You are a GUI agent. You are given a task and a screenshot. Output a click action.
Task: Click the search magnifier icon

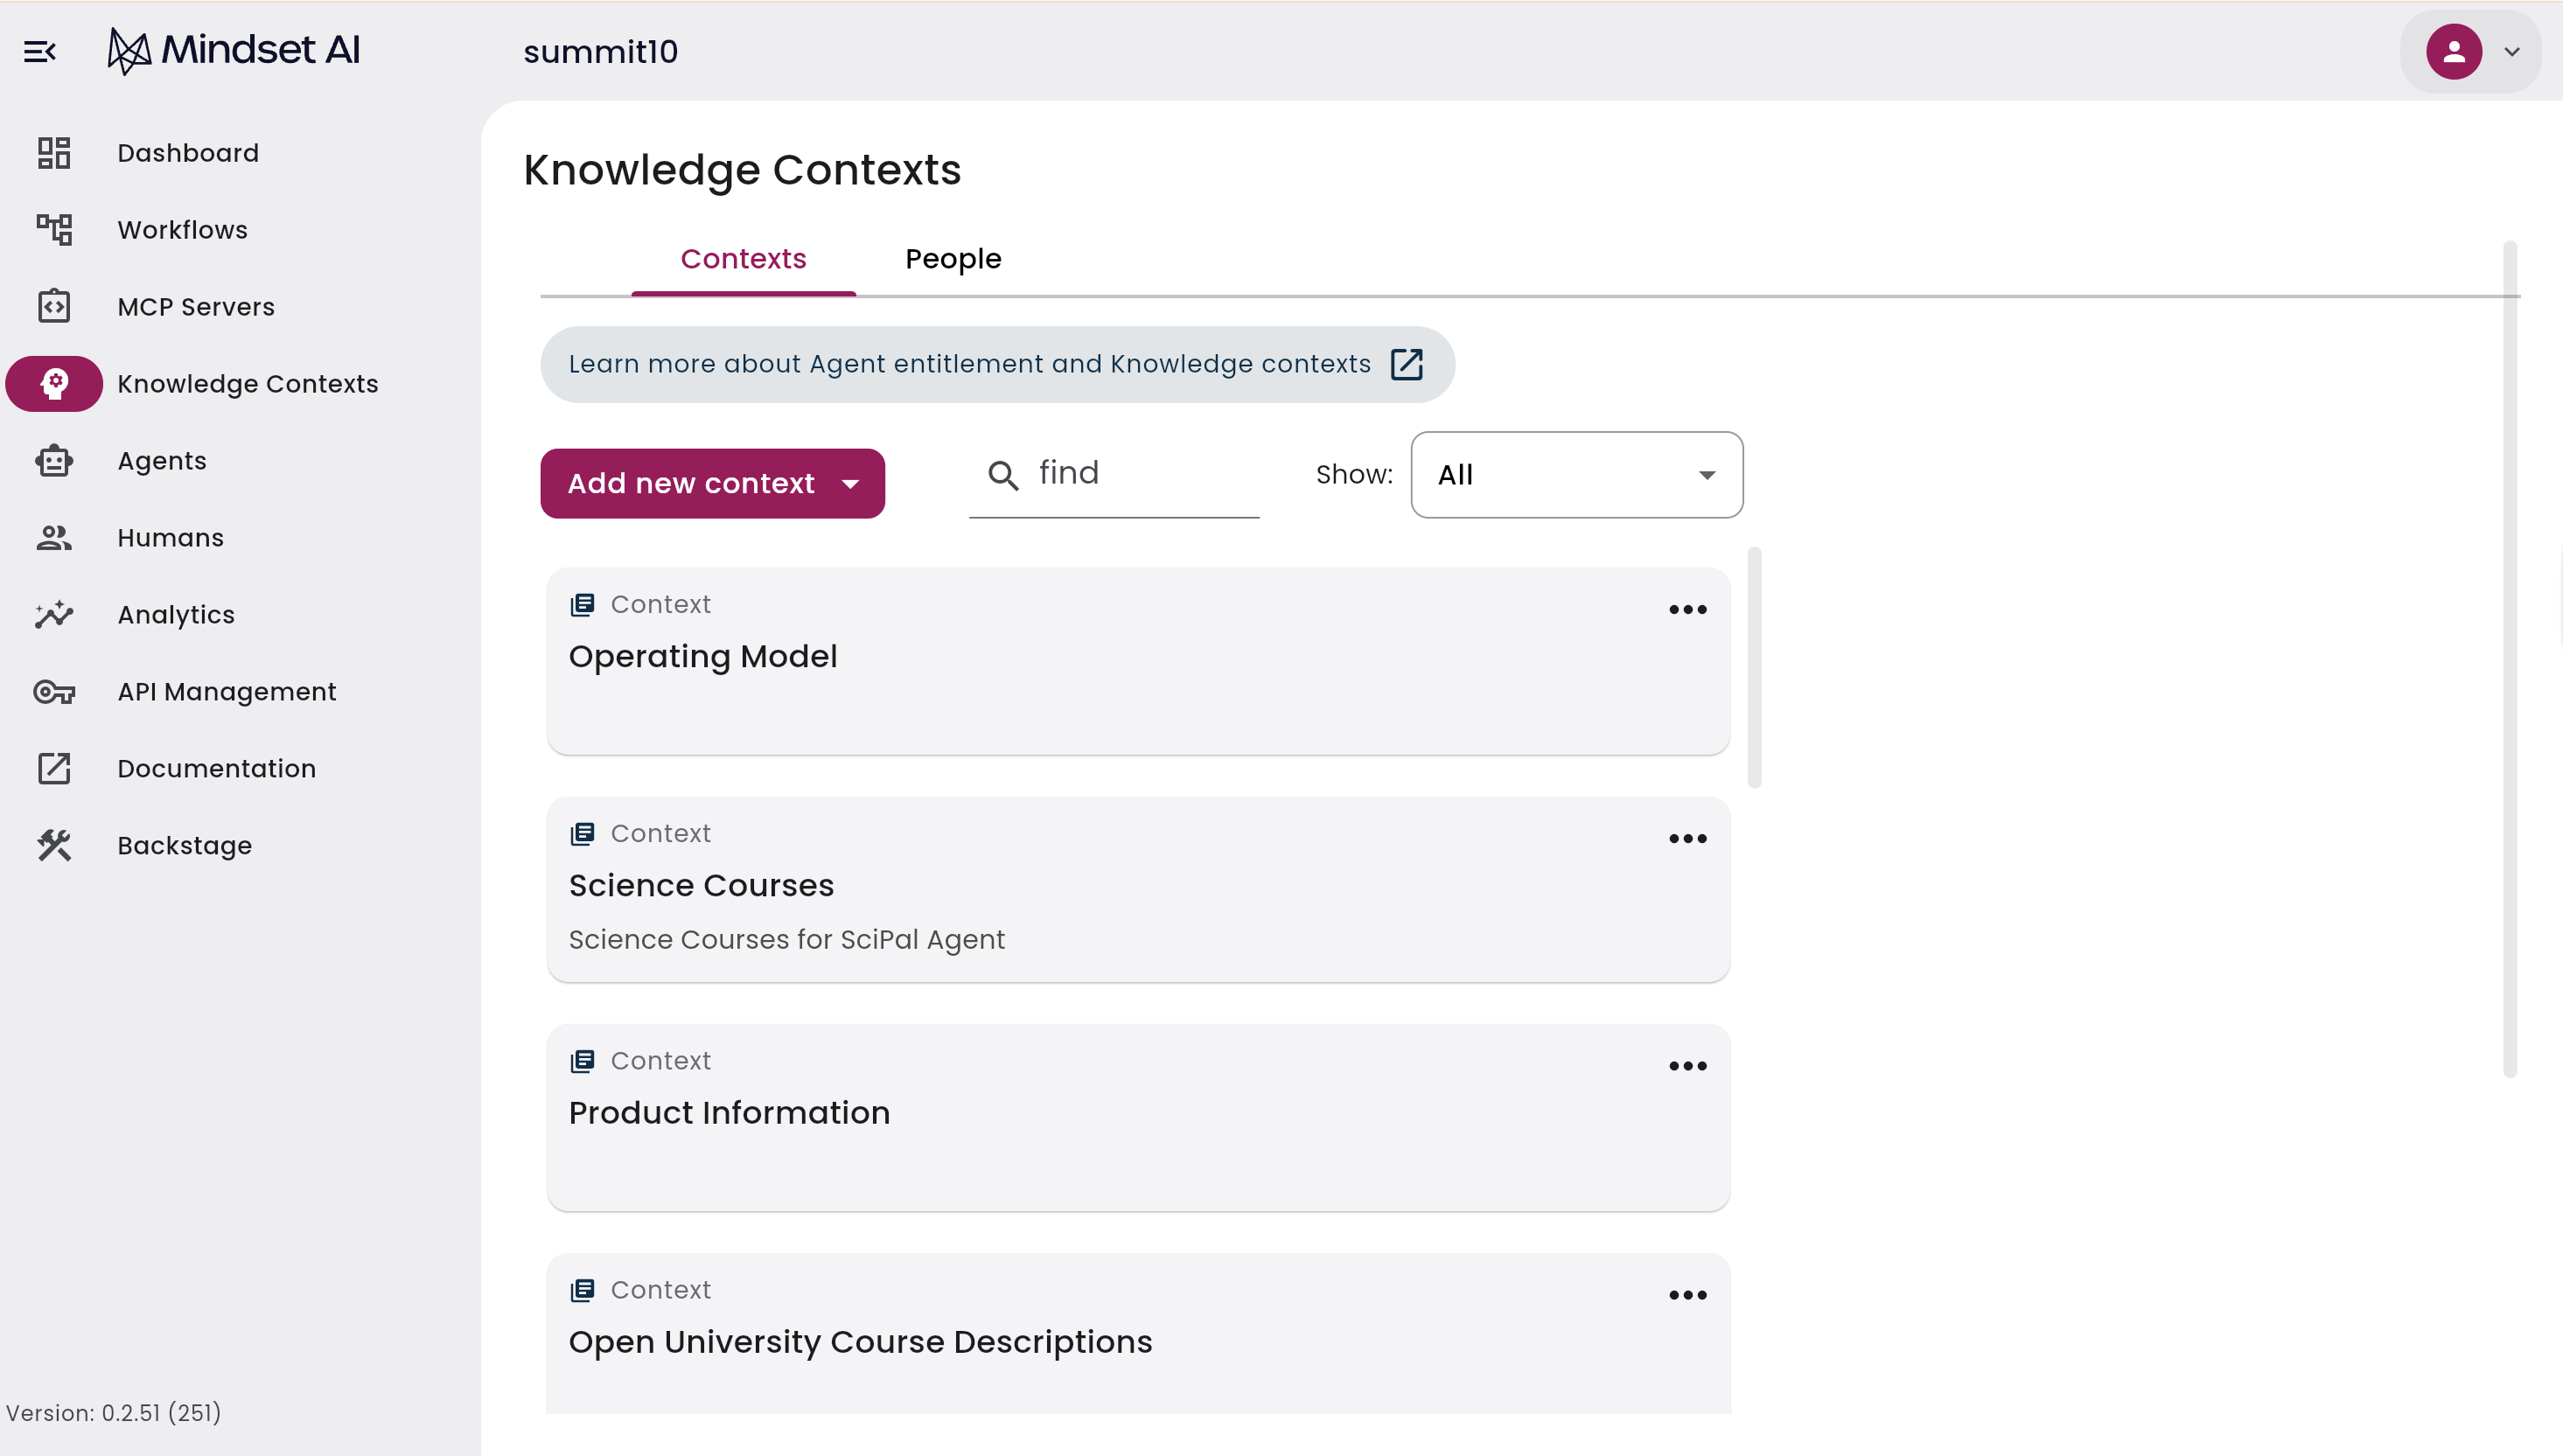click(x=1003, y=475)
